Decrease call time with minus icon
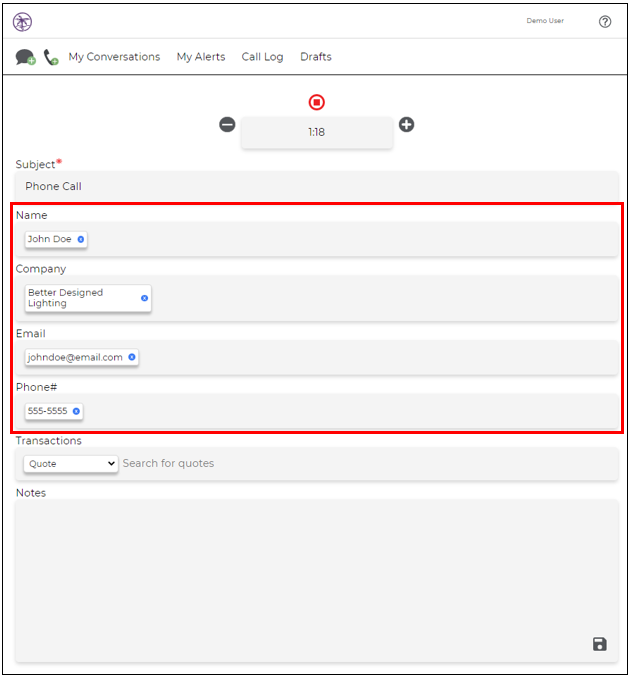This screenshot has height=677, width=631. point(227,125)
